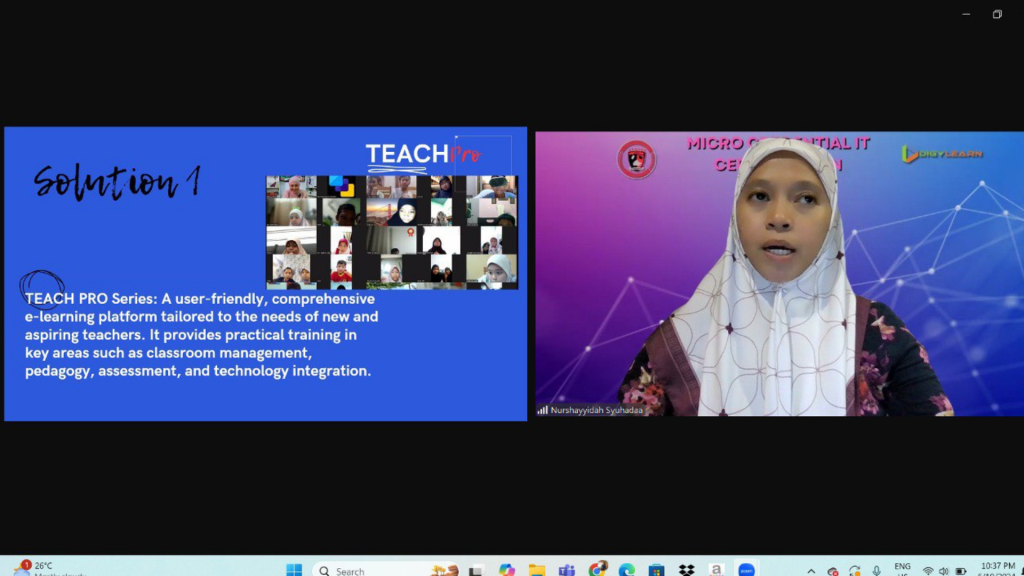Open Microsoft Copilot from taskbar
Viewport: 1024px width, 576px height.
[507, 570]
